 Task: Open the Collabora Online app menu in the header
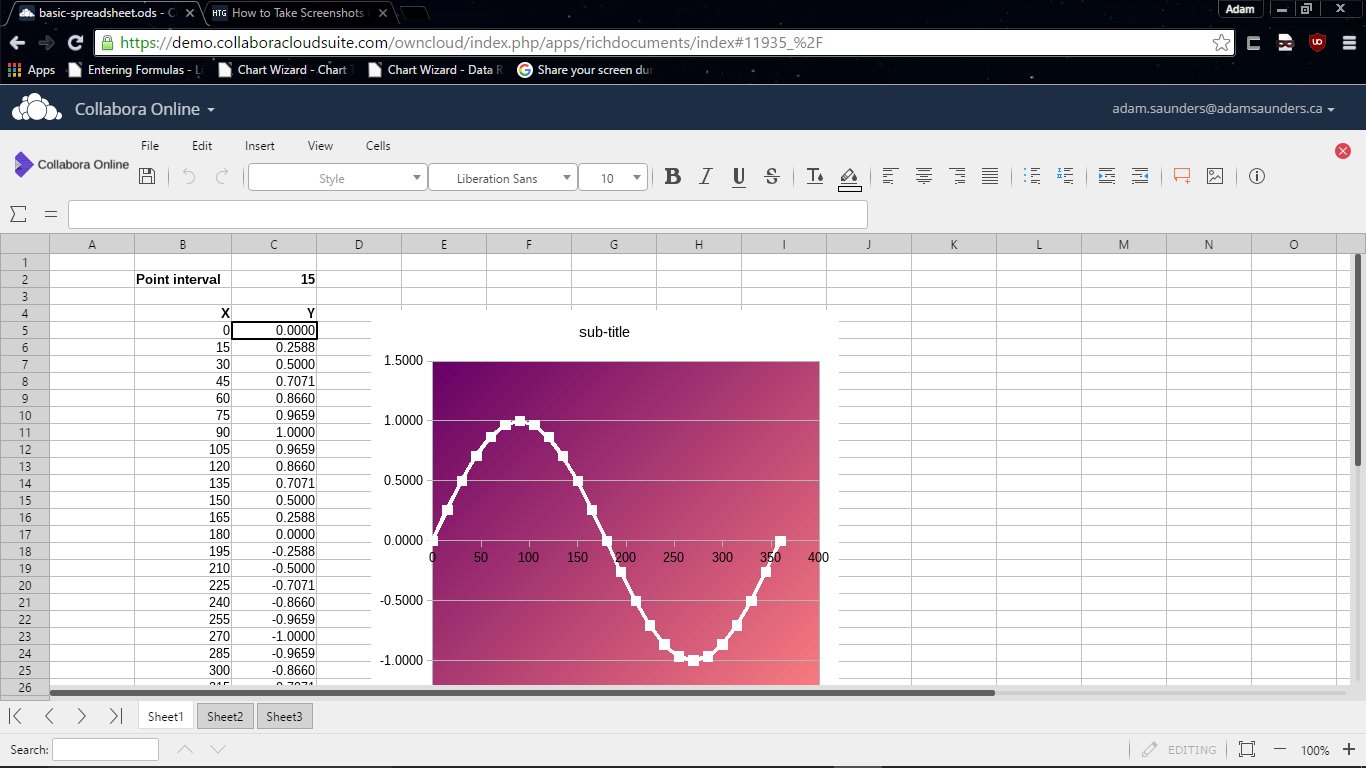(x=144, y=109)
